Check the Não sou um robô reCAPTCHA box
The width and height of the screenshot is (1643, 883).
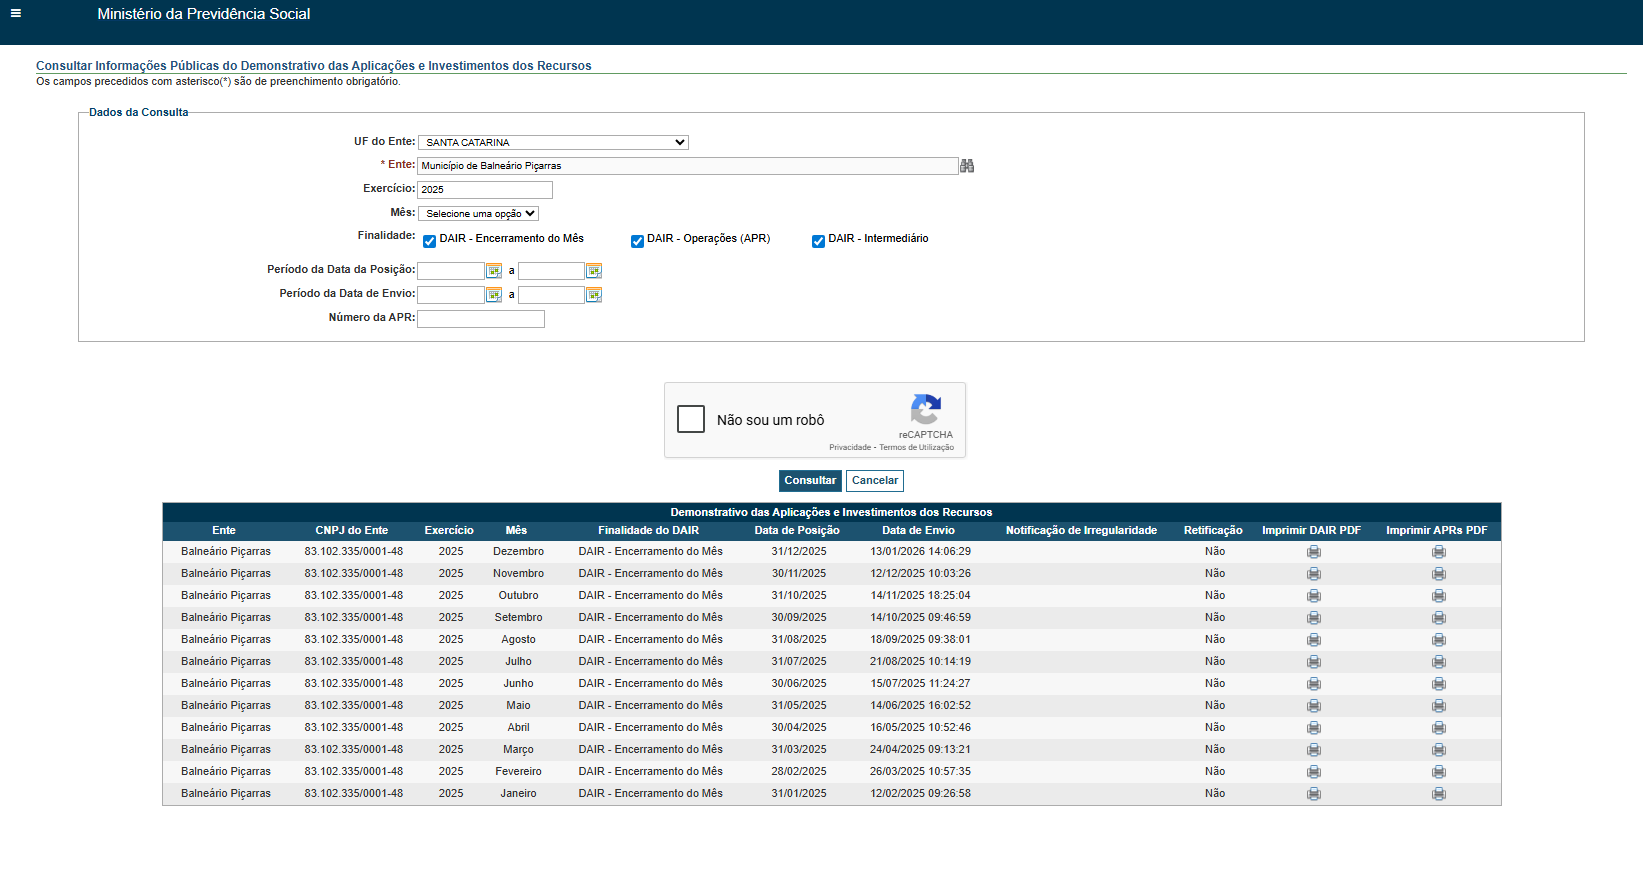click(x=691, y=419)
